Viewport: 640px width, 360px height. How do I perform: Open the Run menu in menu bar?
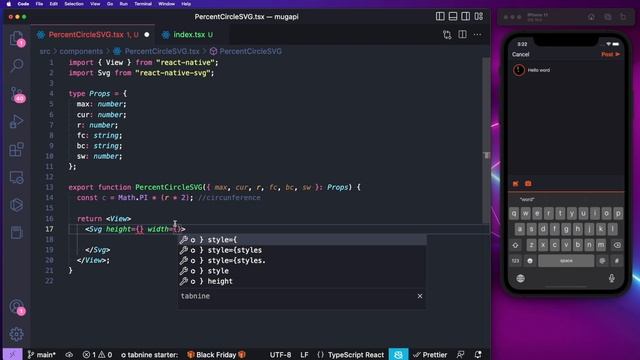click(x=124, y=4)
